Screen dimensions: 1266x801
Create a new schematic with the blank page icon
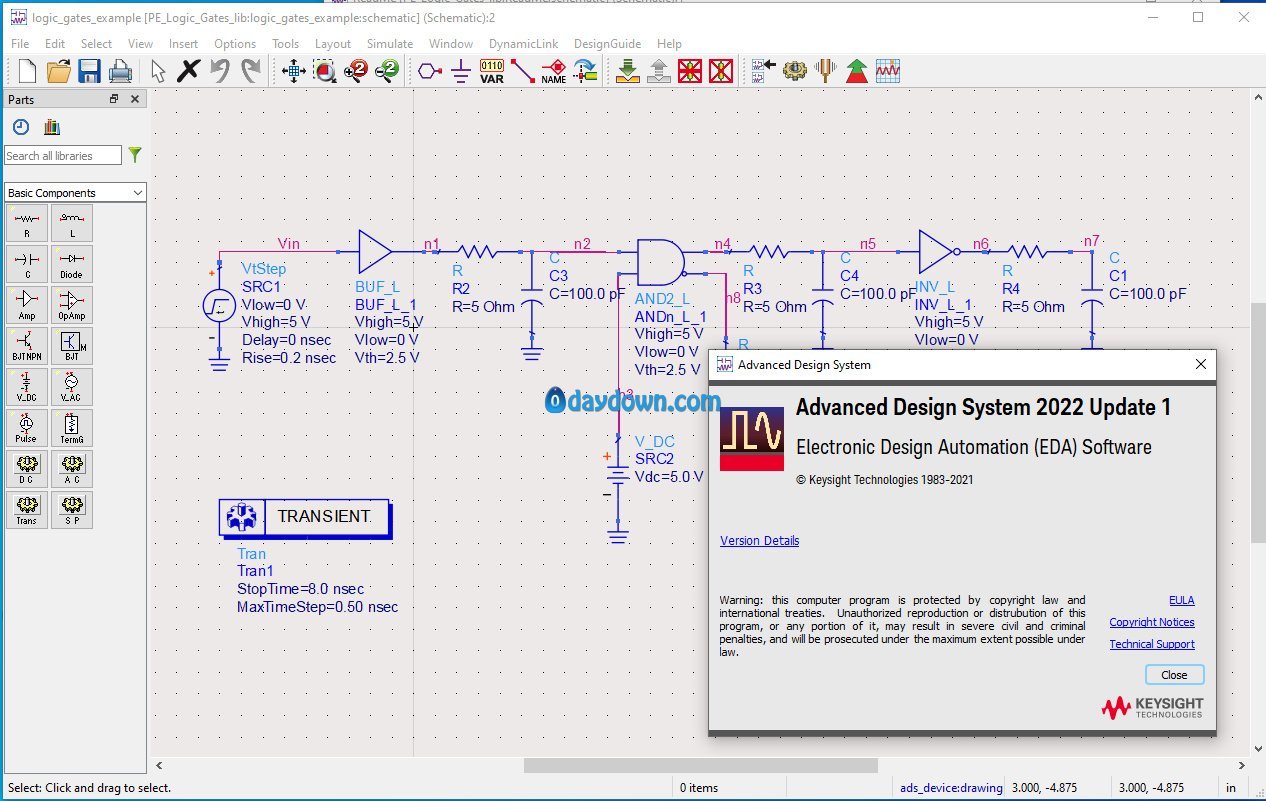click(x=27, y=71)
